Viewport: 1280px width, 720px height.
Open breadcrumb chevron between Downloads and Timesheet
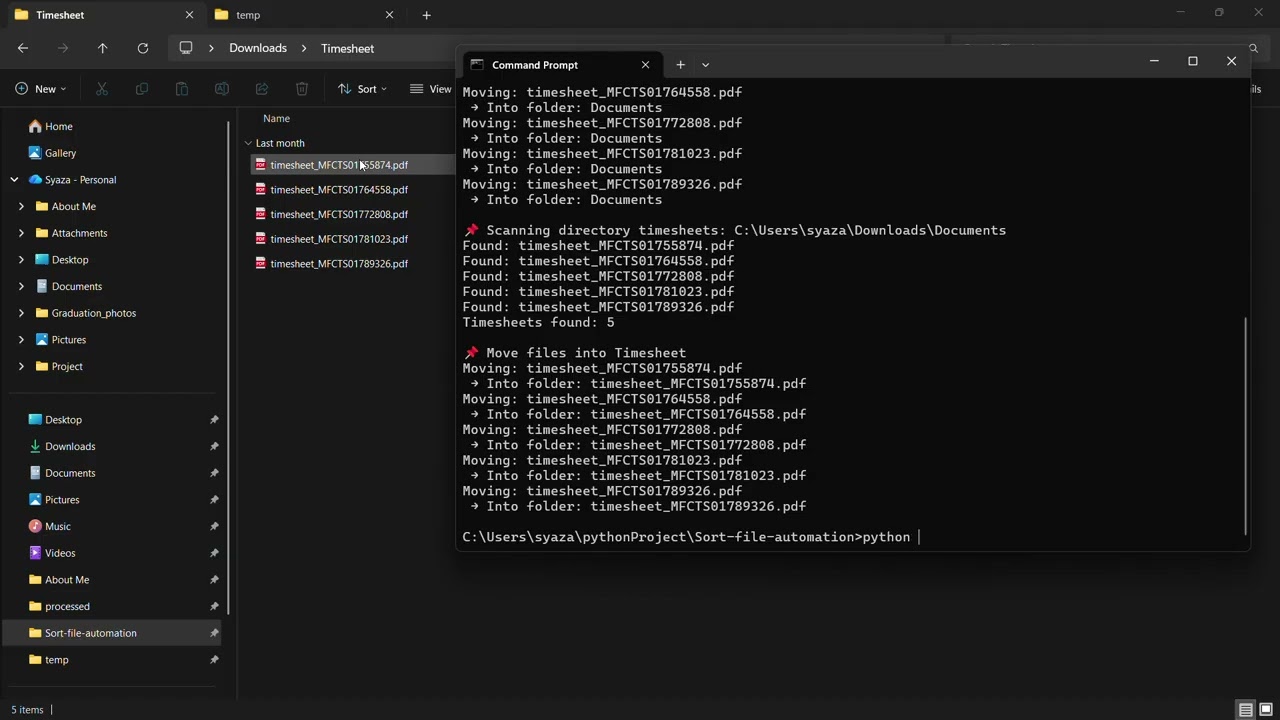tap(304, 48)
